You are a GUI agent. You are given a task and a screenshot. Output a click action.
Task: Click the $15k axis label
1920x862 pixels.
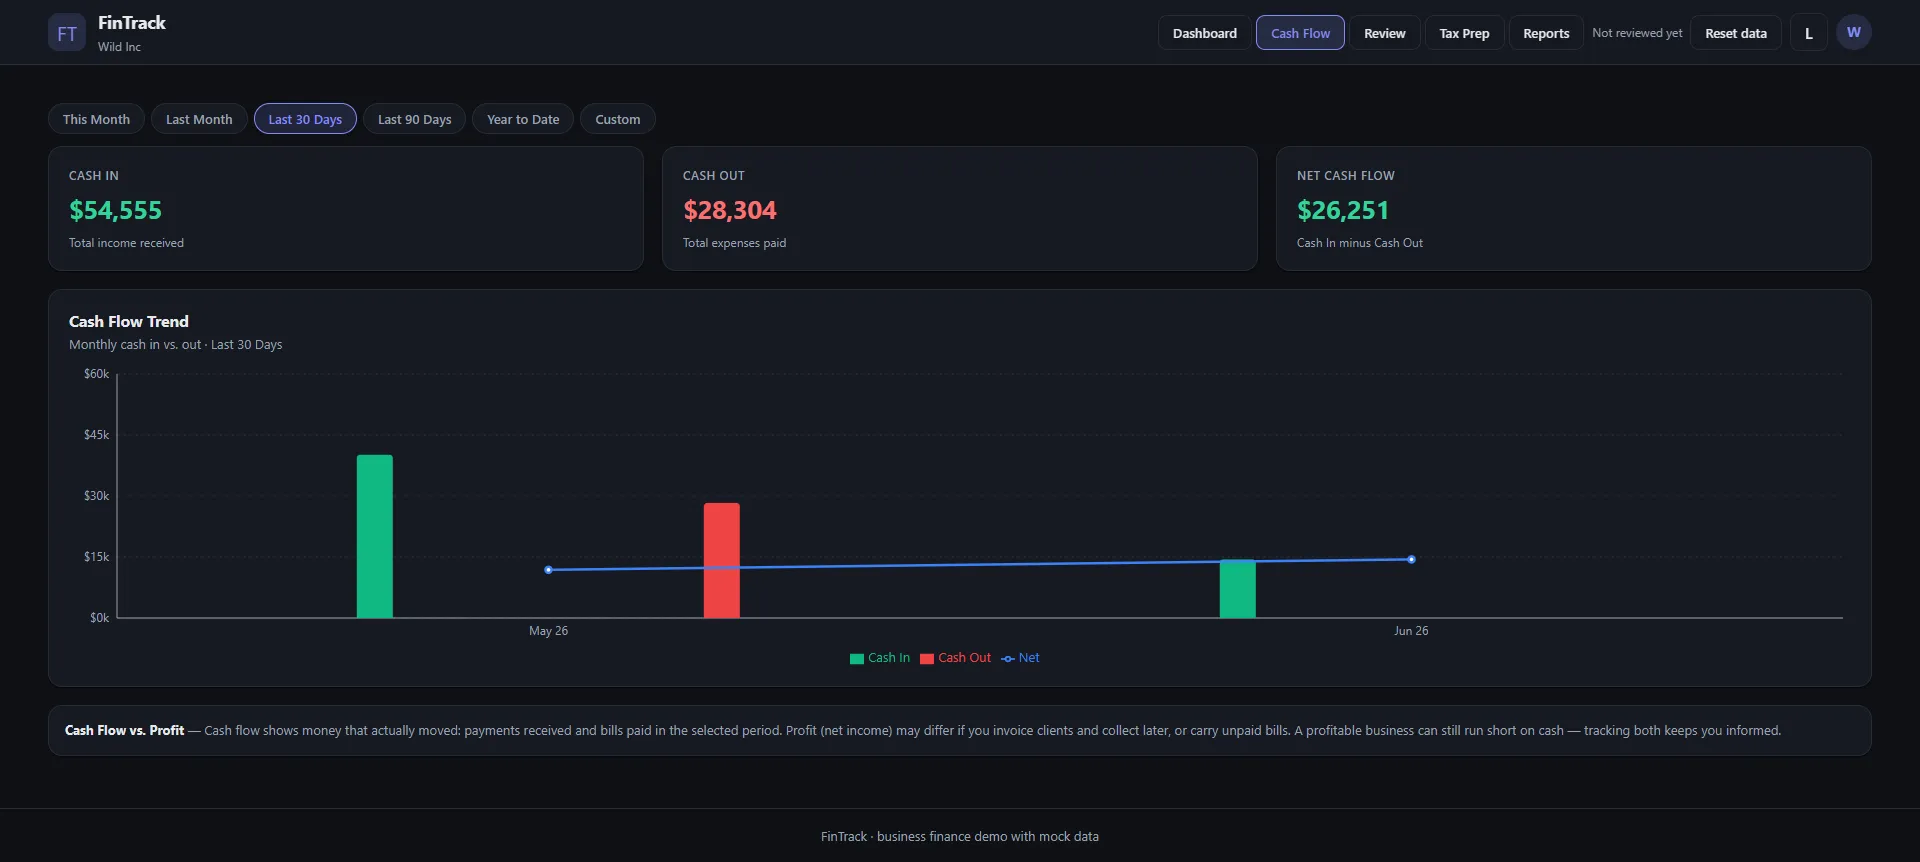[96, 557]
